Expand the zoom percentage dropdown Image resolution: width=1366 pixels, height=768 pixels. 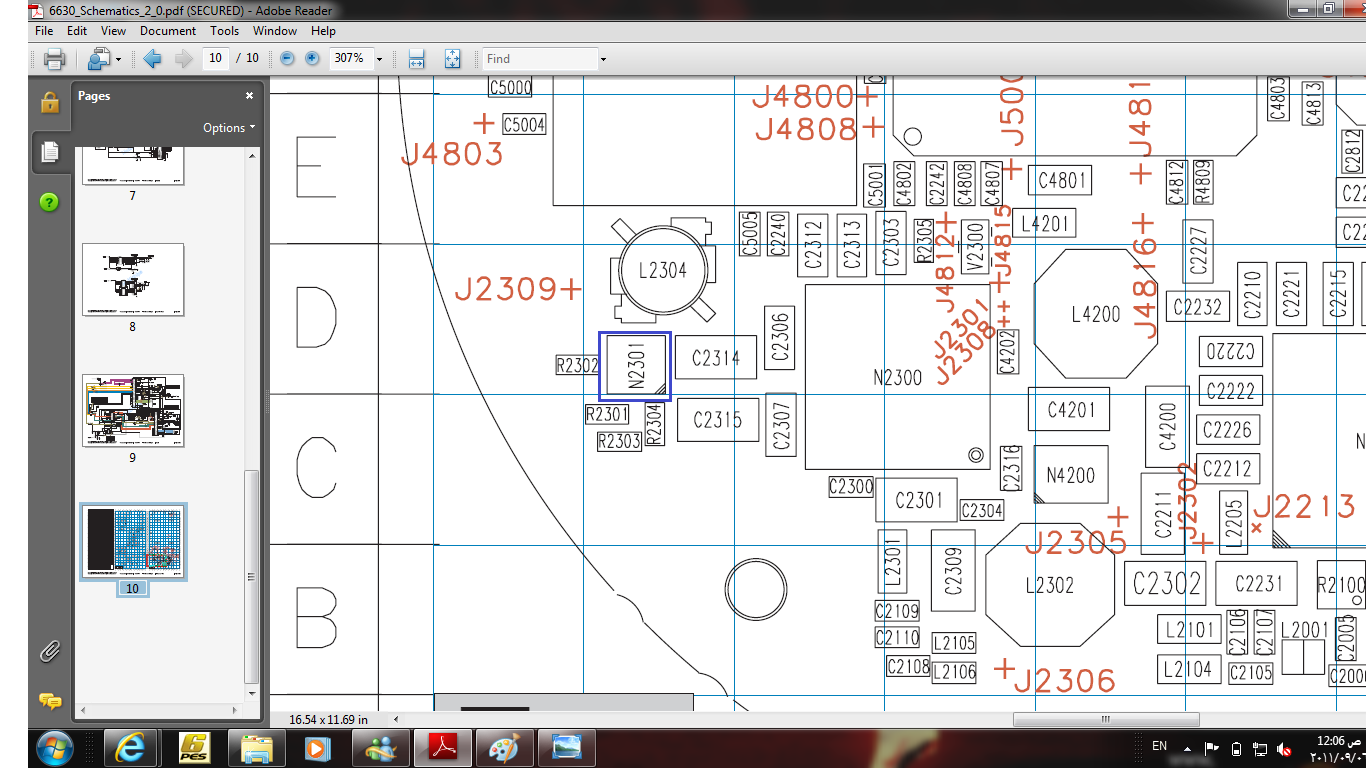coord(379,59)
